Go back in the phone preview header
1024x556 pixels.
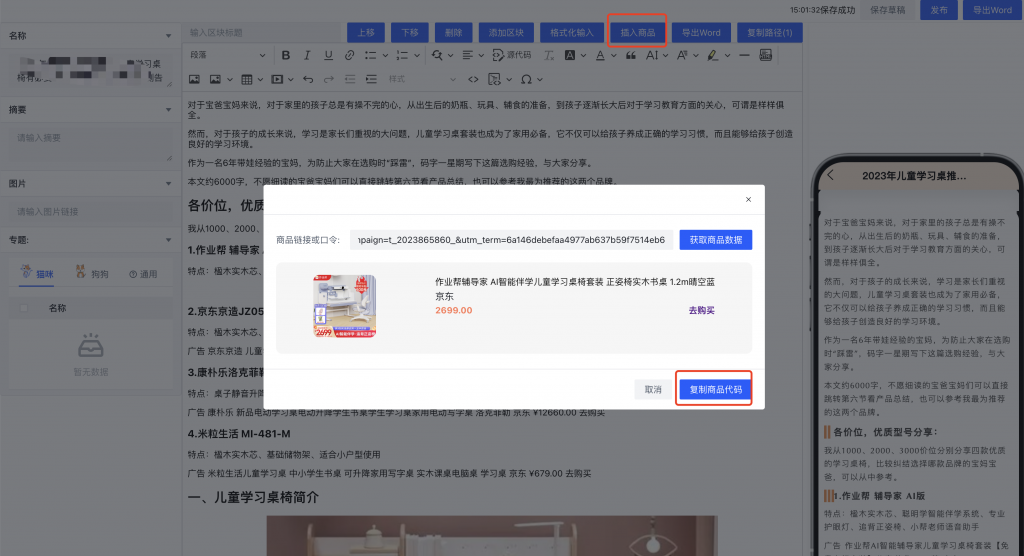831,175
